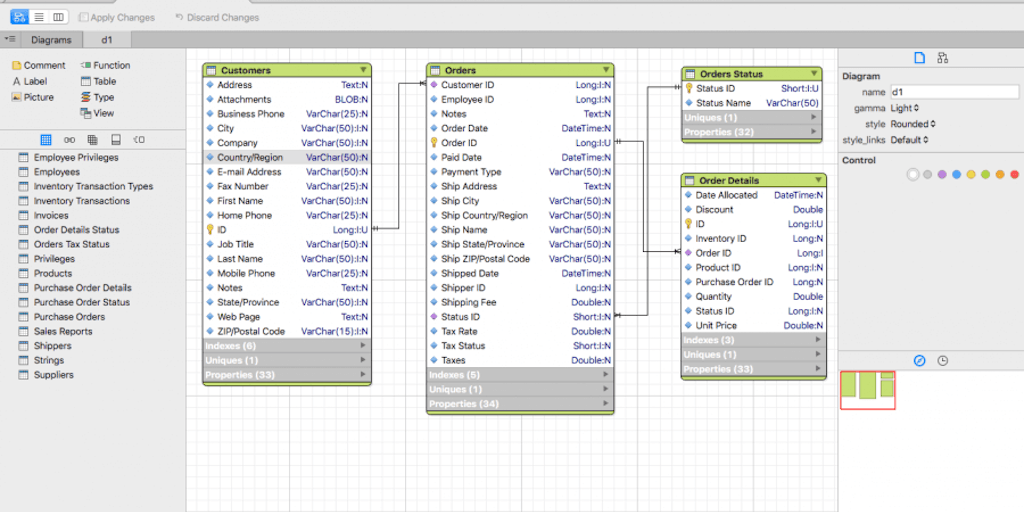Image resolution: width=1024 pixels, height=512 pixels.
Task: Switch to diagram view mode
Action: (x=20, y=17)
